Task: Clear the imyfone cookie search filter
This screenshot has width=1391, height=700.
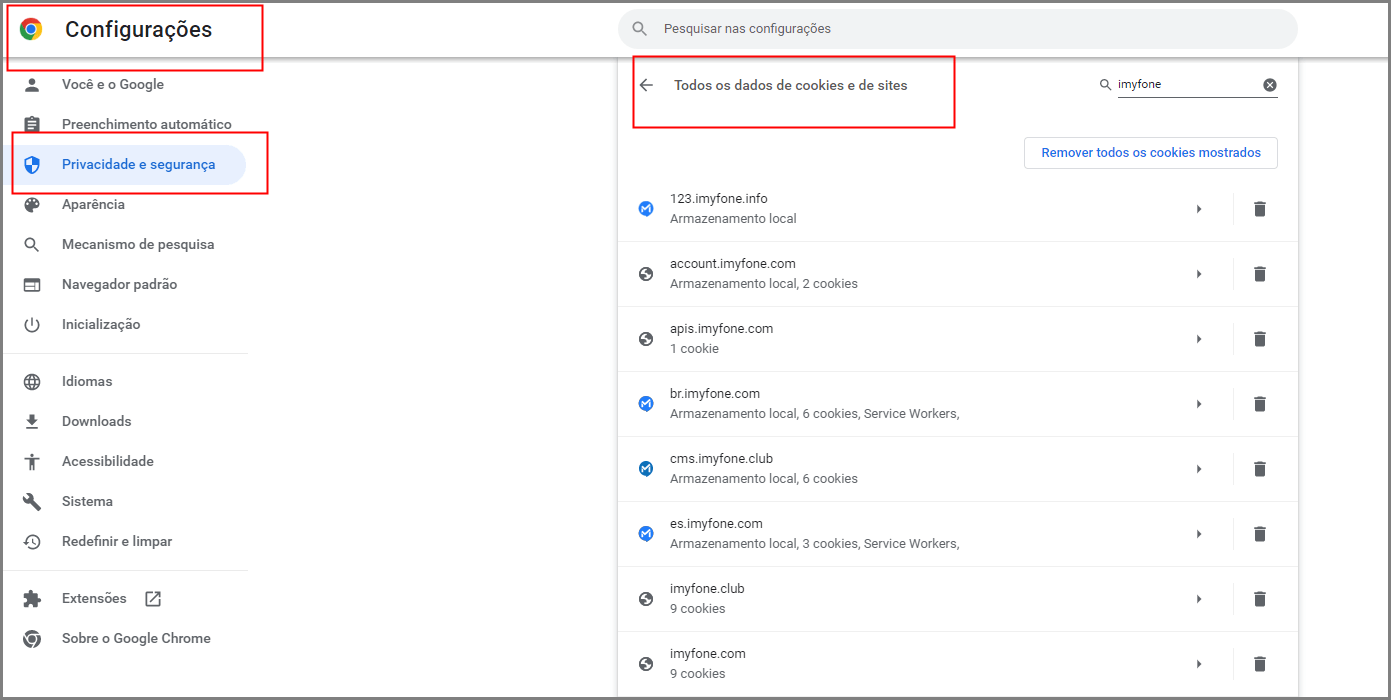Action: point(1270,85)
